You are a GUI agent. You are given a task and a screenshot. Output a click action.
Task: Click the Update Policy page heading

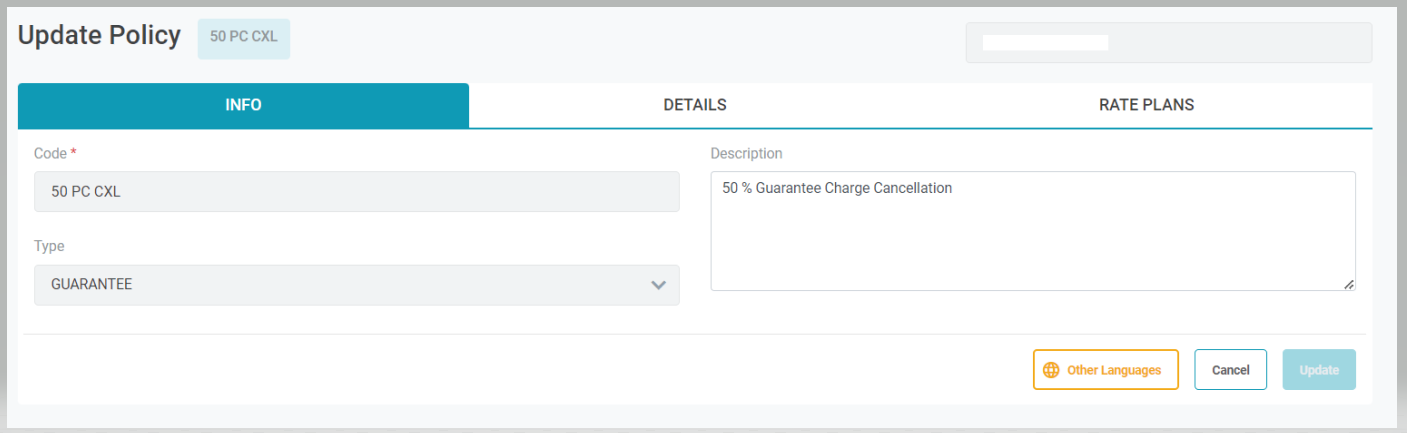pyautogui.click(x=100, y=36)
